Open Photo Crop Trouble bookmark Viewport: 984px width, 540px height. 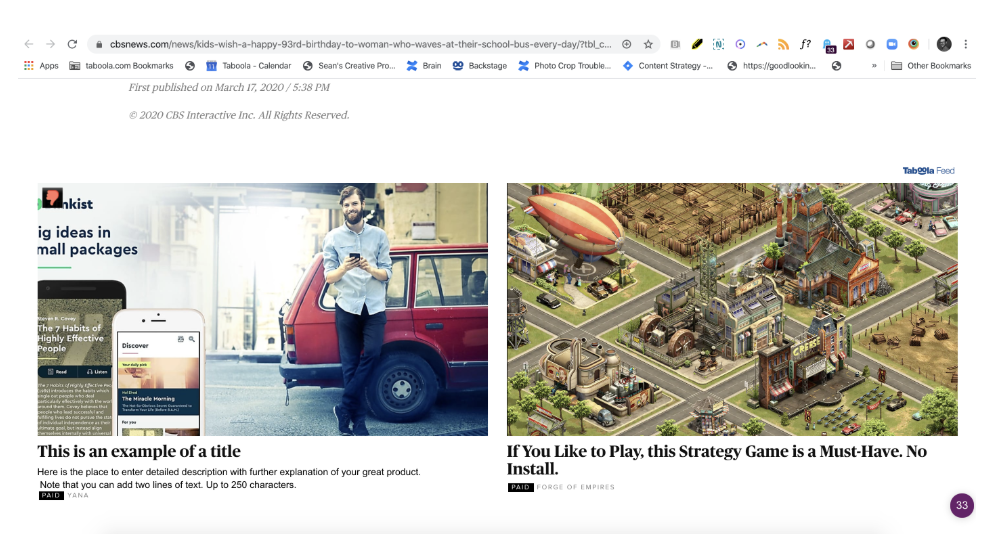click(565, 65)
